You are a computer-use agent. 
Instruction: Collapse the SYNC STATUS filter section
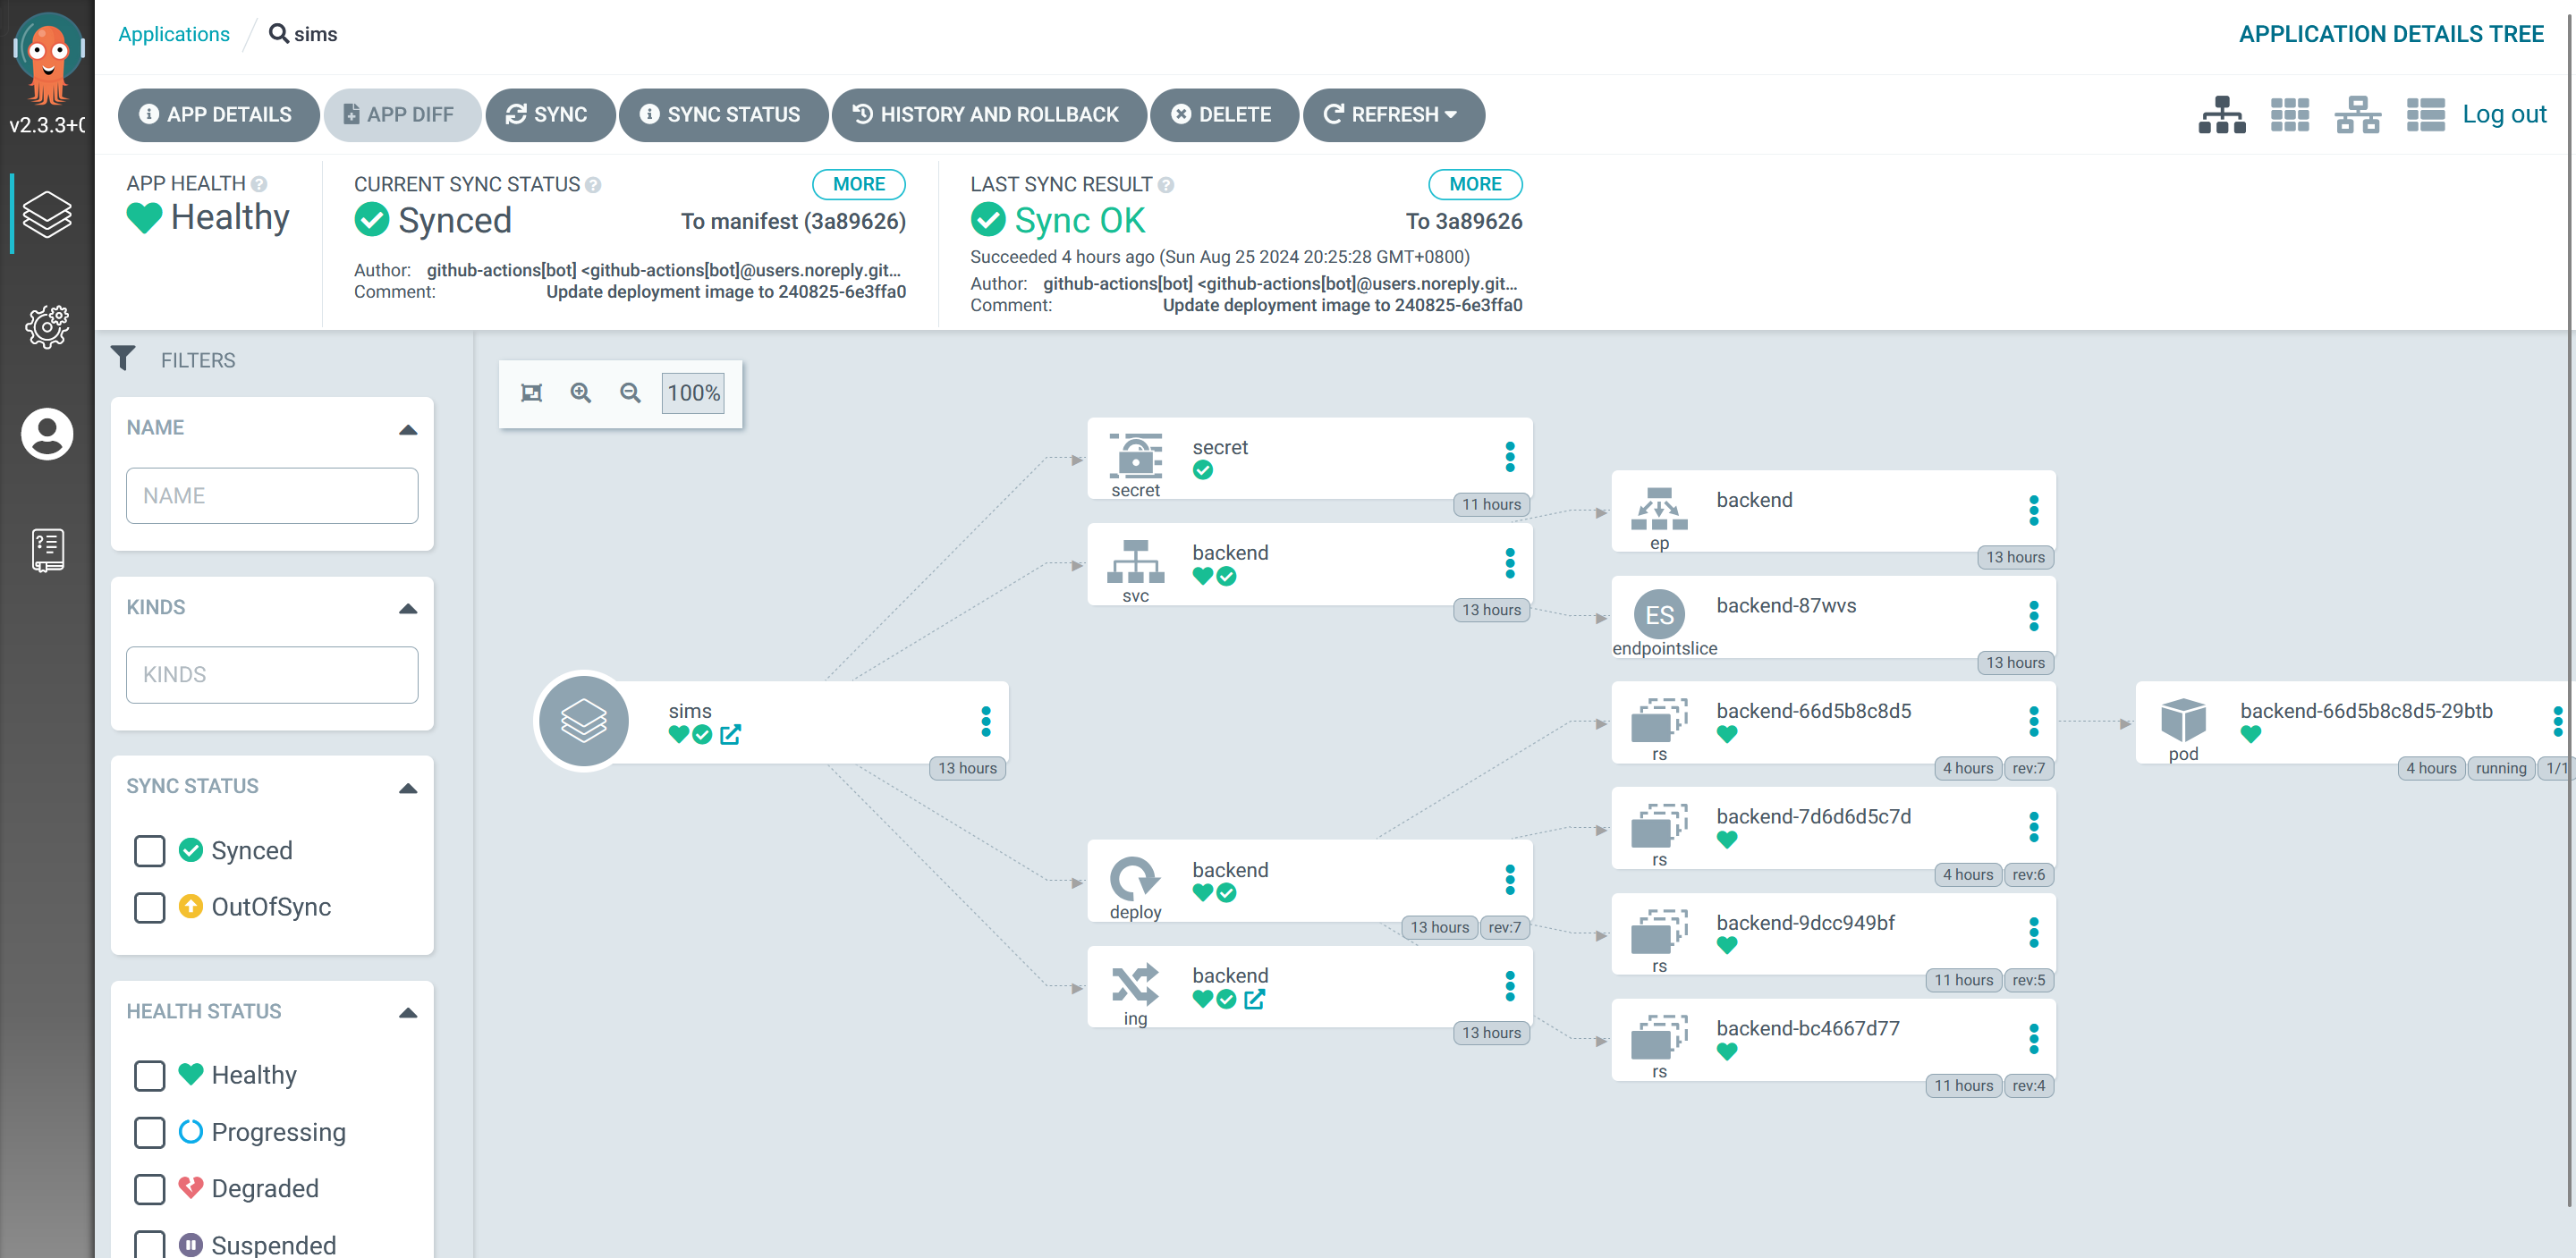pyautogui.click(x=408, y=788)
